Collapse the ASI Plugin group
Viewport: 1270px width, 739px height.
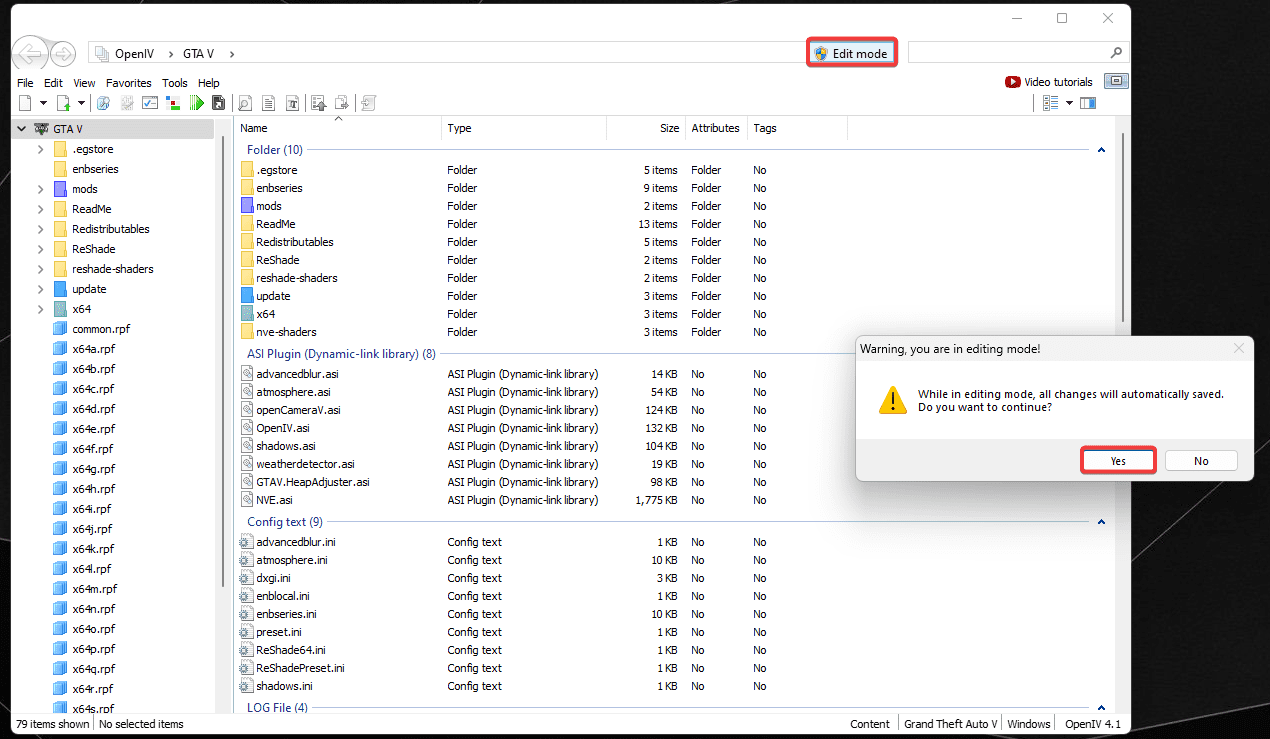[1101, 354]
